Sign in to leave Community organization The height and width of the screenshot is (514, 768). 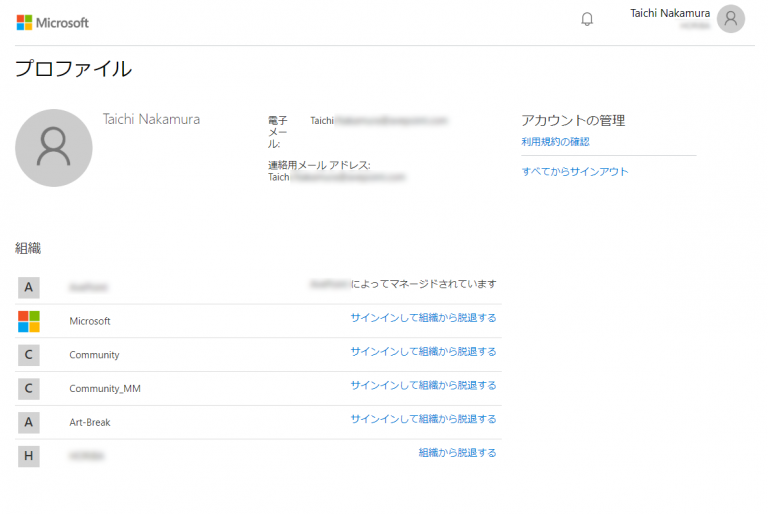[423, 352]
